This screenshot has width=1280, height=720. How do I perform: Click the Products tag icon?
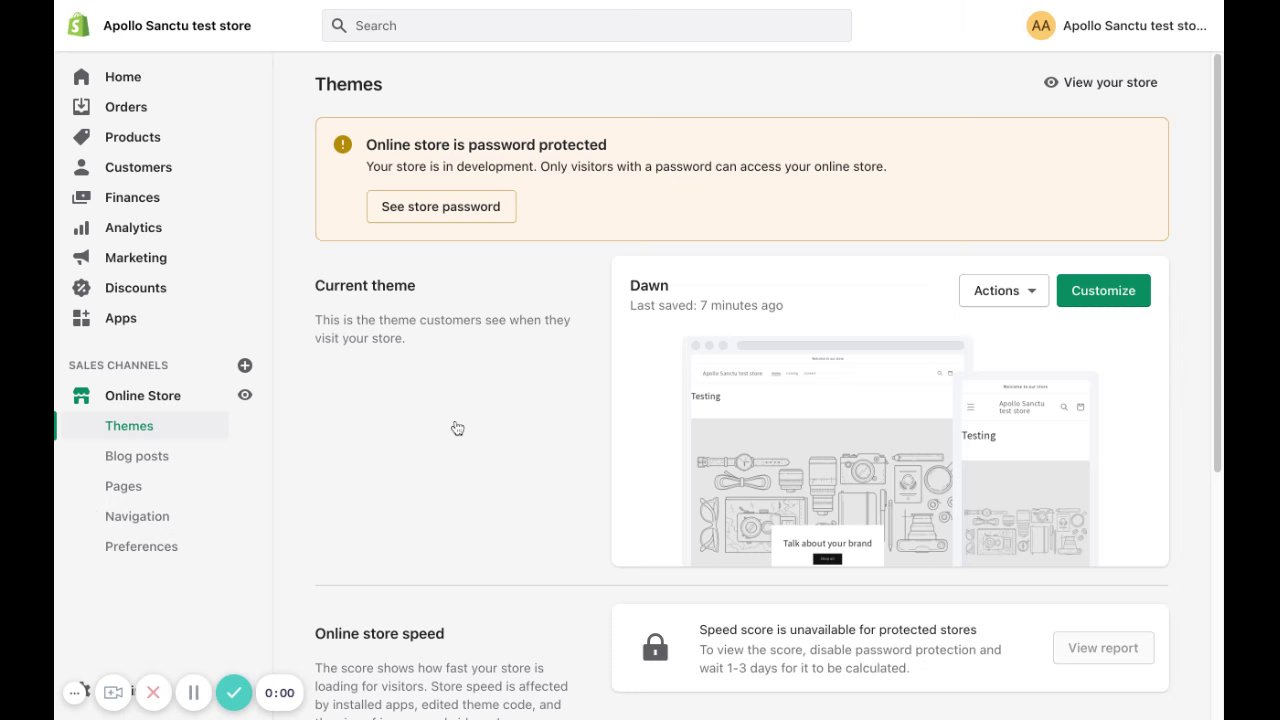click(82, 137)
